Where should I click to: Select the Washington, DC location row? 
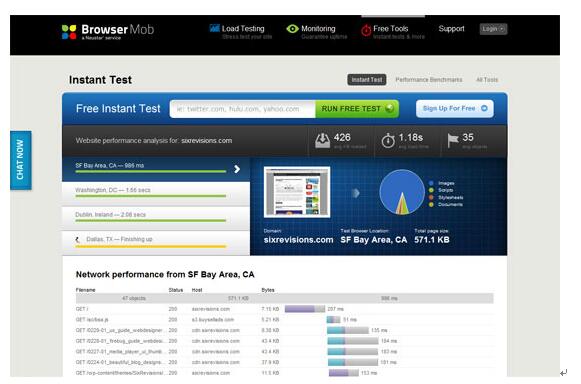tap(156, 193)
